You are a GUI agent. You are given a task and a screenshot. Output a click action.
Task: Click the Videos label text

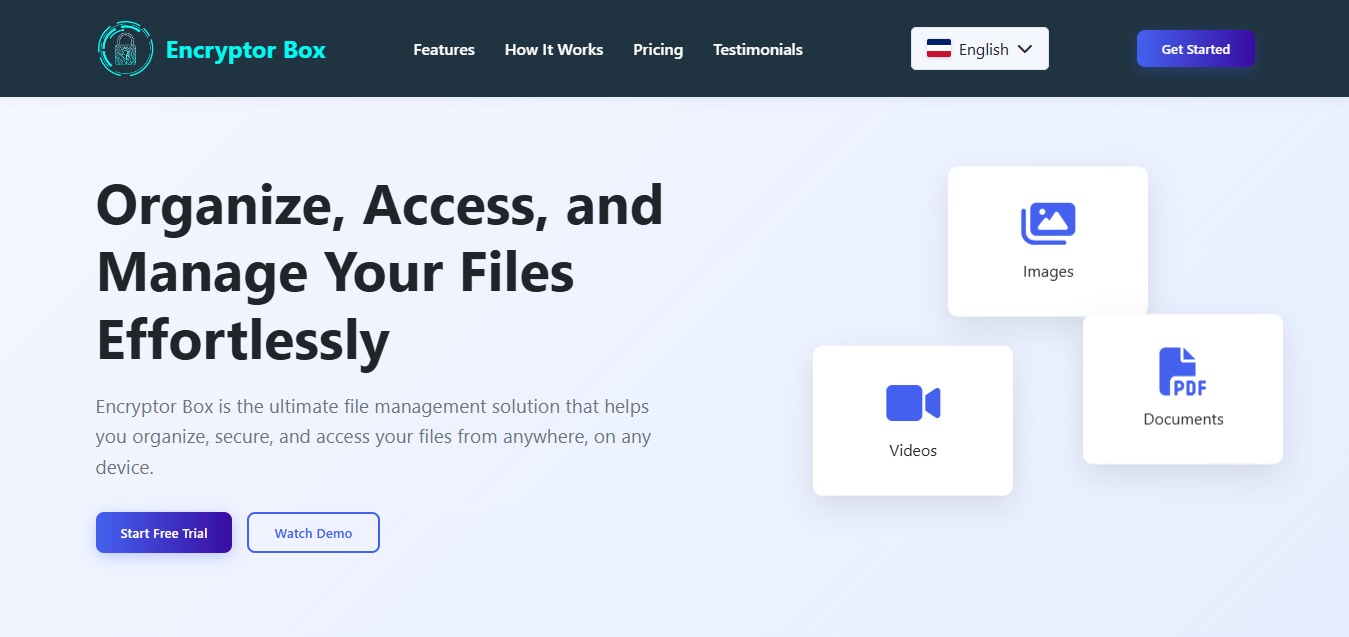coord(912,450)
